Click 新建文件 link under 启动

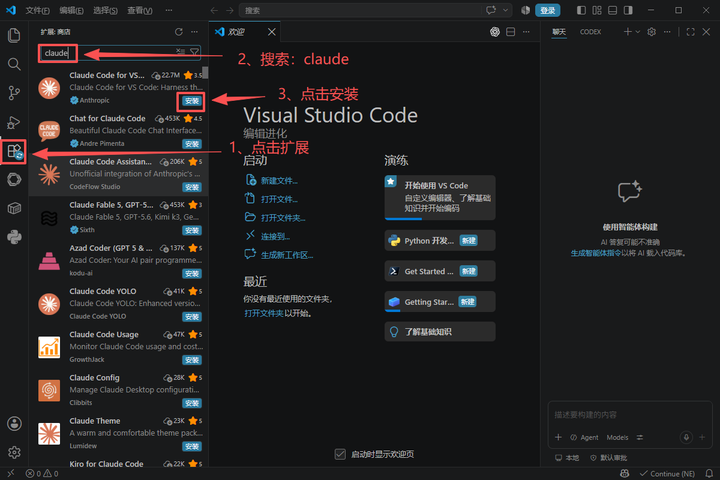(x=279, y=181)
